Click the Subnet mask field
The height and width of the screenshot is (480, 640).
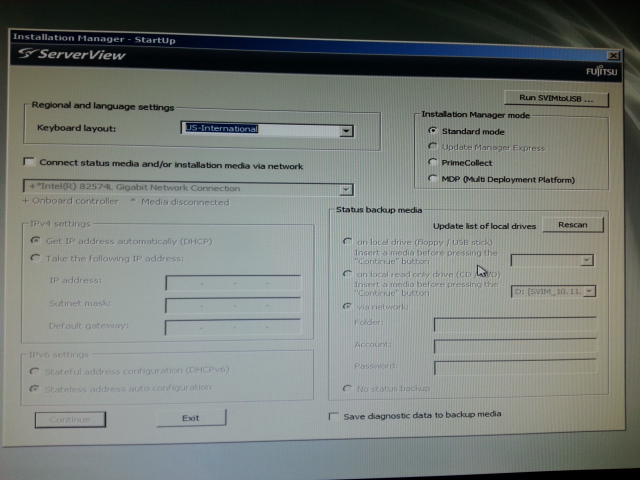point(233,305)
